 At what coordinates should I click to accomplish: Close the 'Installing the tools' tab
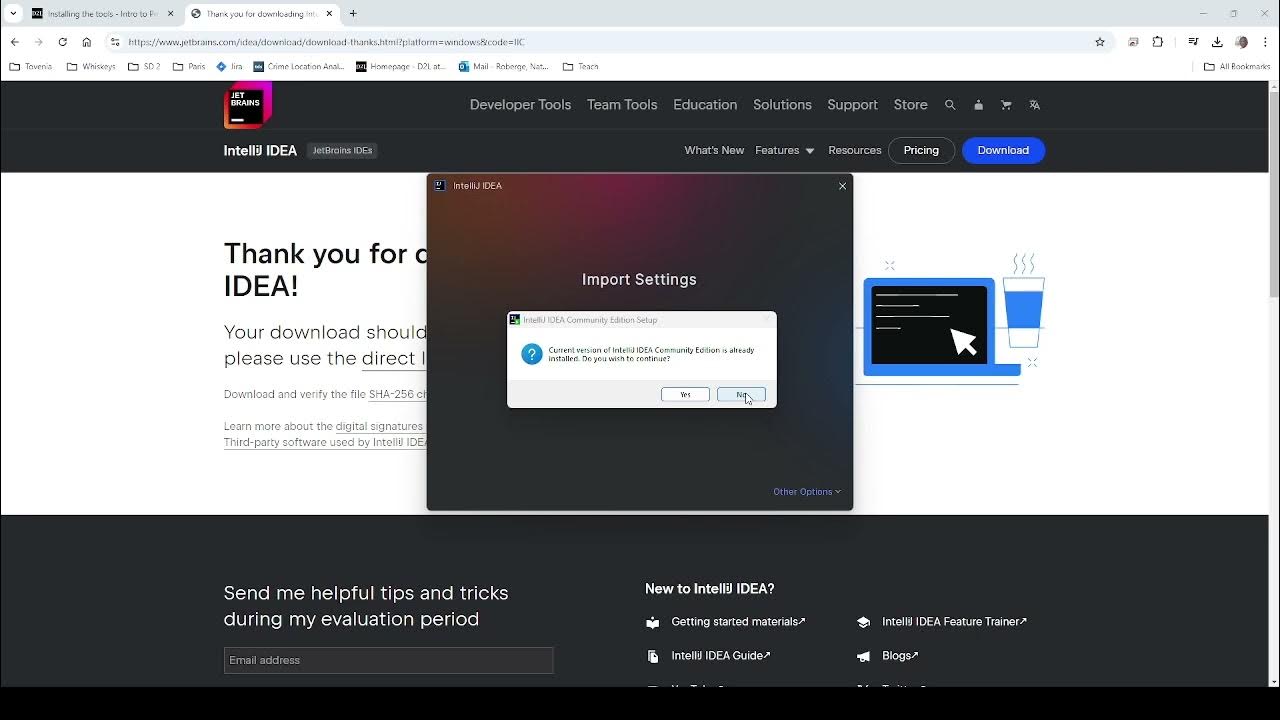pyautogui.click(x=171, y=14)
